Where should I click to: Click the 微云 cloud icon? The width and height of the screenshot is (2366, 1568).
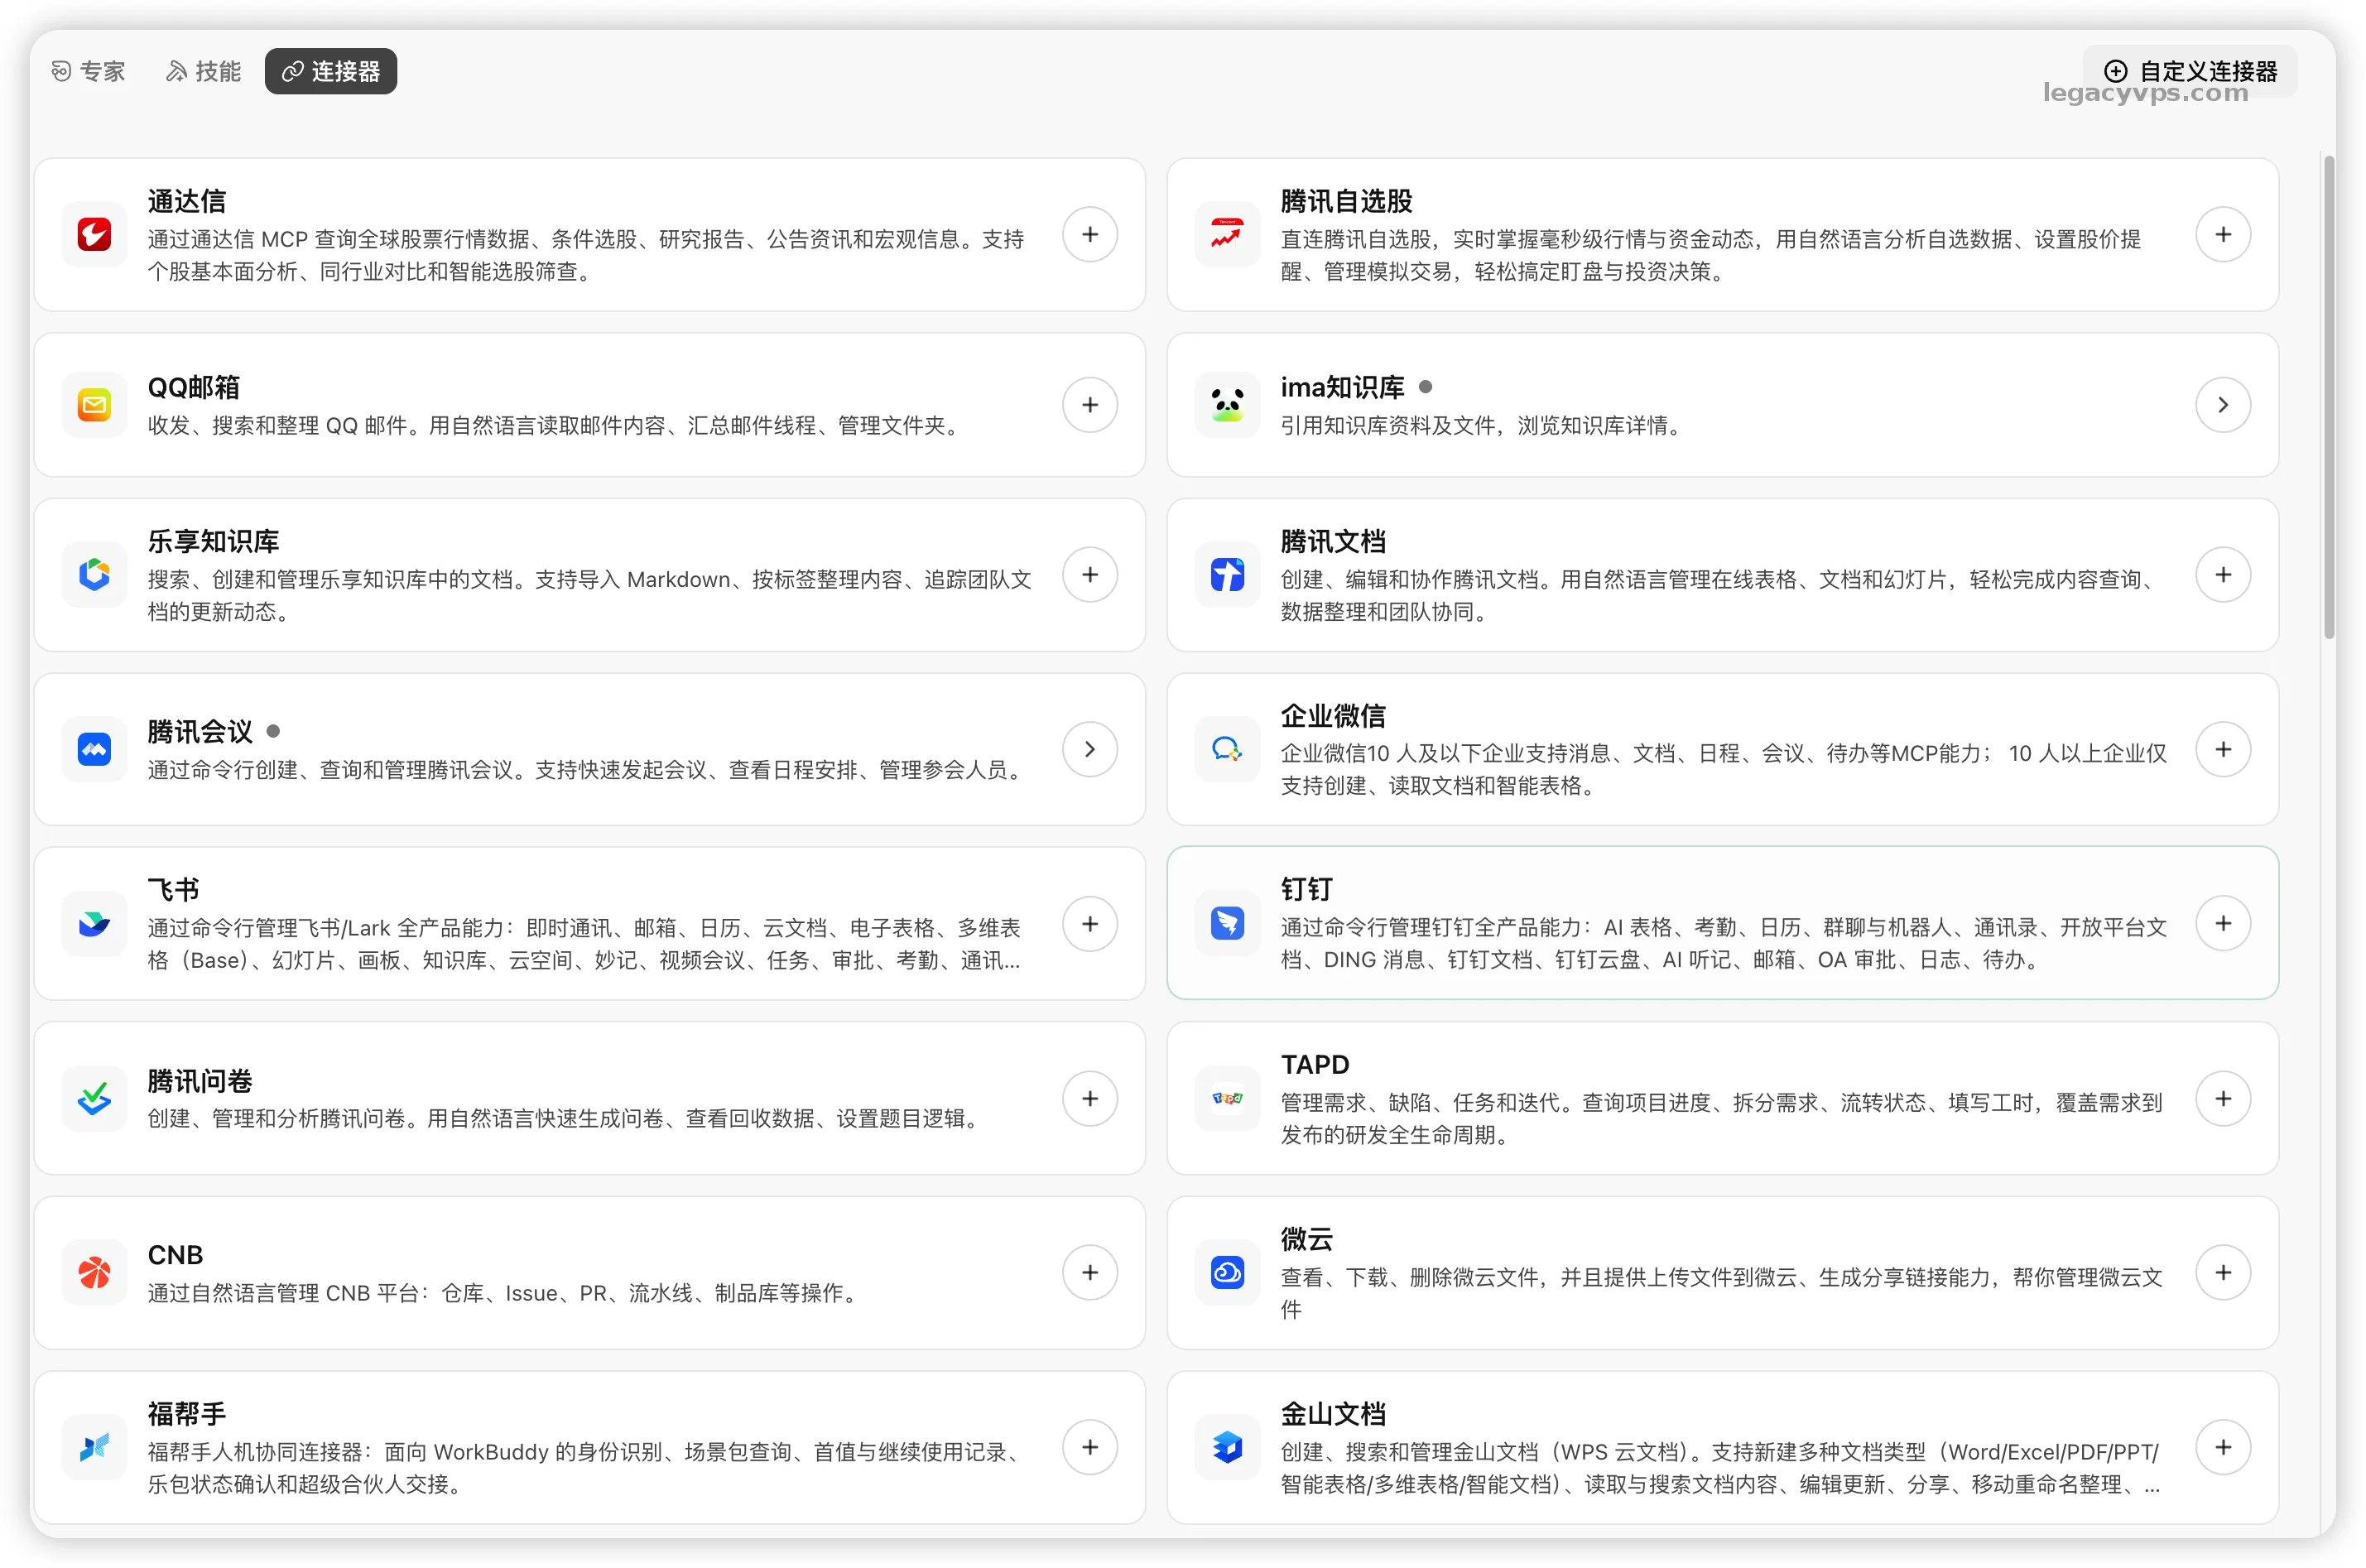click(1227, 1272)
